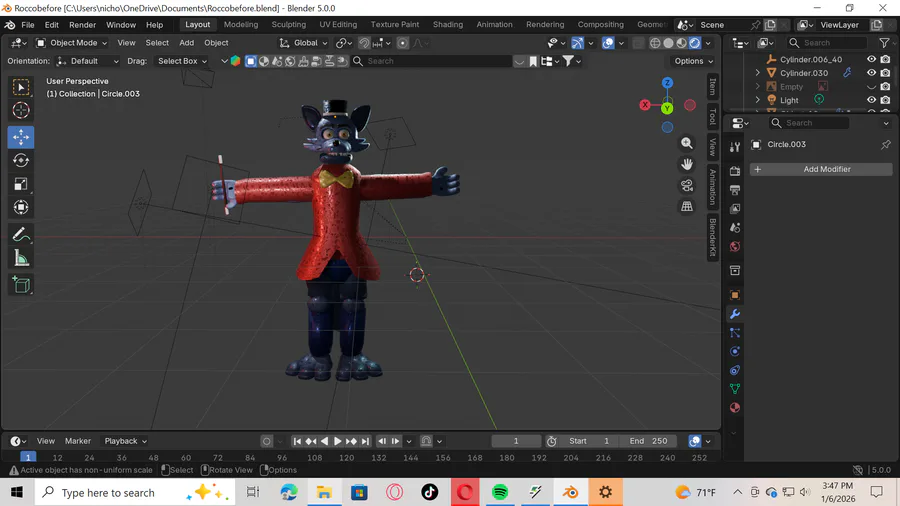The width and height of the screenshot is (900, 506).
Task: Select the 3D Cursor tool
Action: [x=21, y=110]
